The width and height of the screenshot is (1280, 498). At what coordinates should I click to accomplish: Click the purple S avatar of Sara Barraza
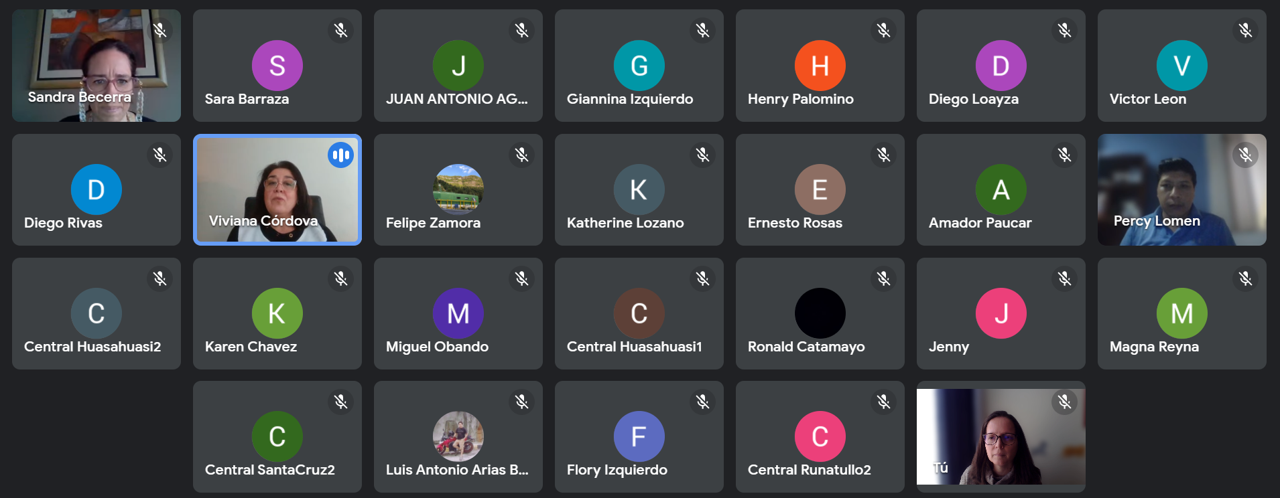[277, 66]
